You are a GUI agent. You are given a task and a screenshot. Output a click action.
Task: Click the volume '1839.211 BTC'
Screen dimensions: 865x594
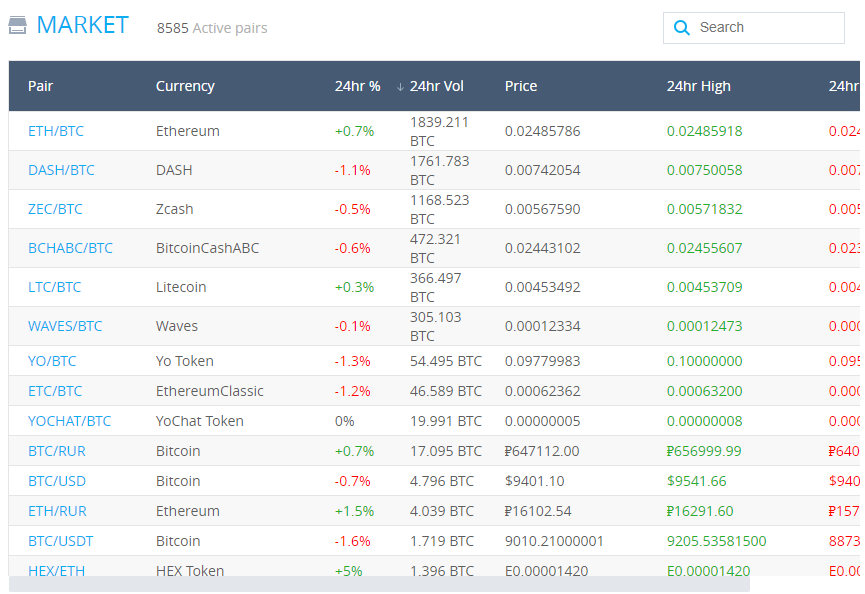tap(439, 131)
